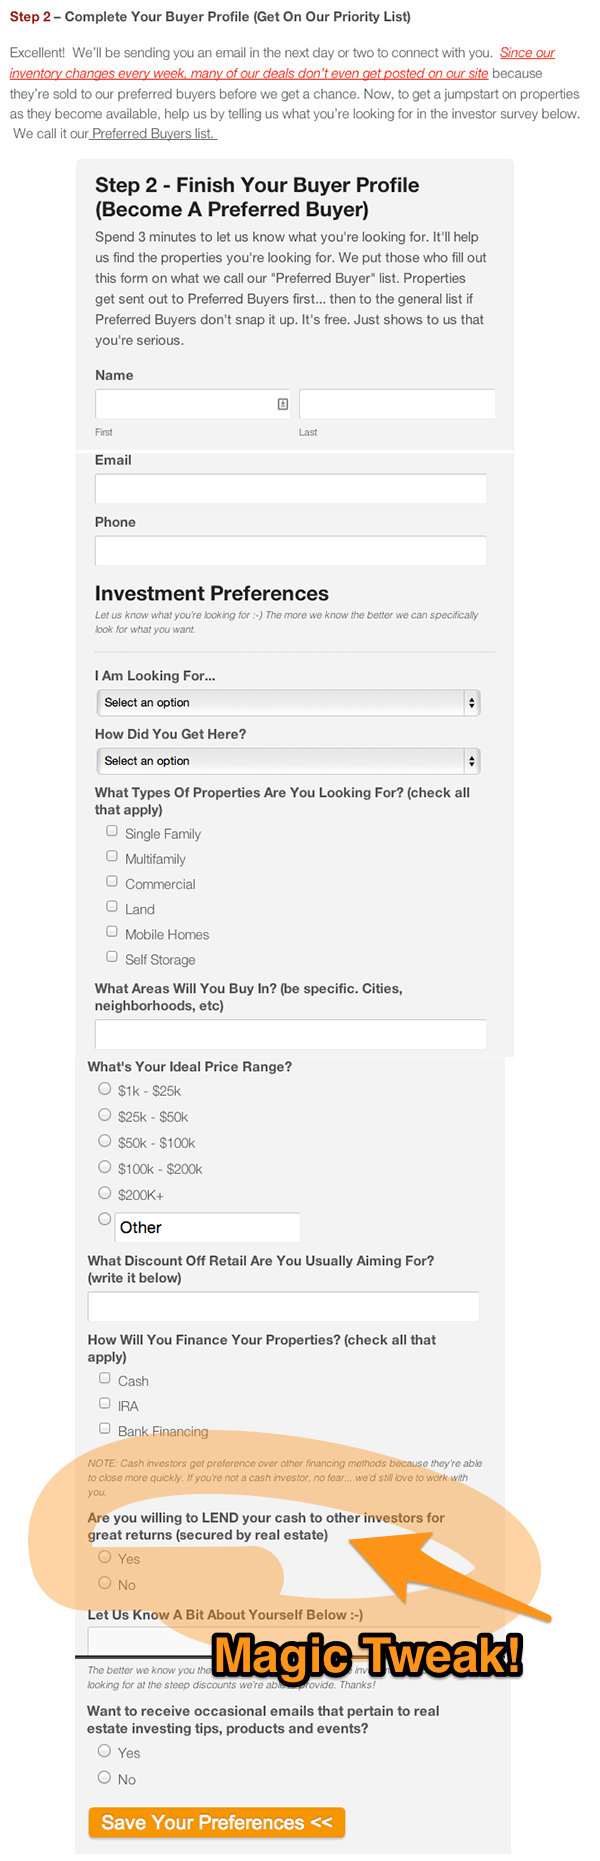The image size is (600, 1861).
Task: Select Yes for lending cash to investors
Action: [104, 1557]
